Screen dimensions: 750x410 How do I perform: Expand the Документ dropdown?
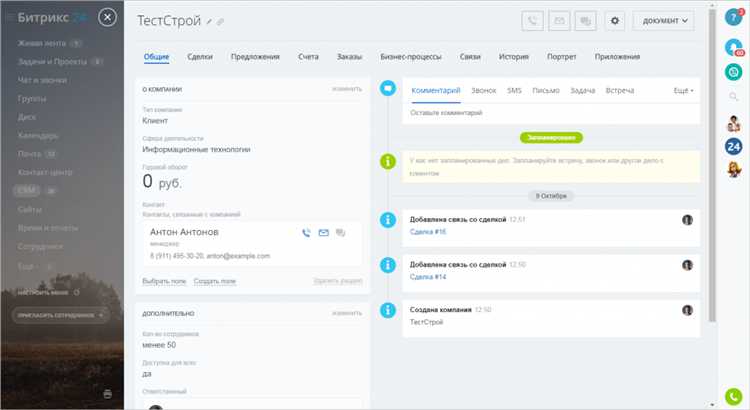[663, 21]
